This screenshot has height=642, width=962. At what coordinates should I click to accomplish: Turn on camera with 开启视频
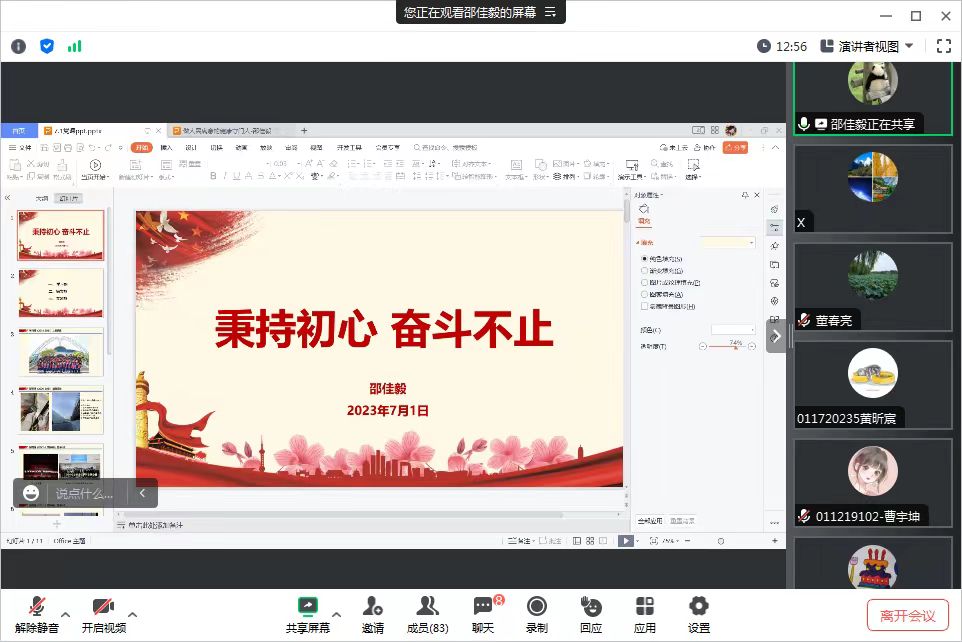tap(104, 614)
